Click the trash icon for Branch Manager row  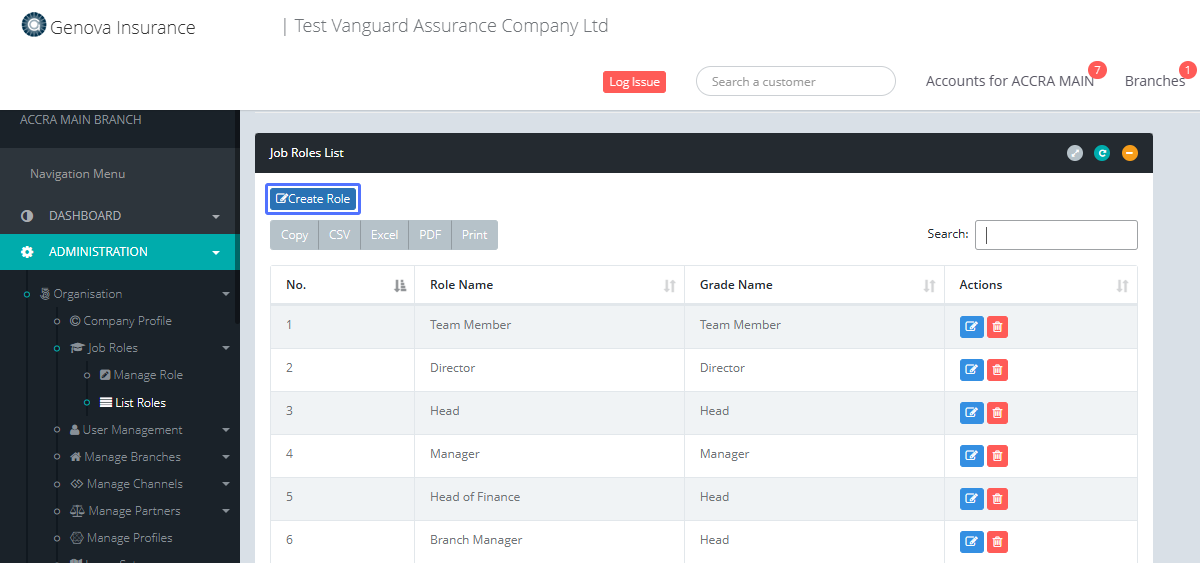(x=997, y=542)
